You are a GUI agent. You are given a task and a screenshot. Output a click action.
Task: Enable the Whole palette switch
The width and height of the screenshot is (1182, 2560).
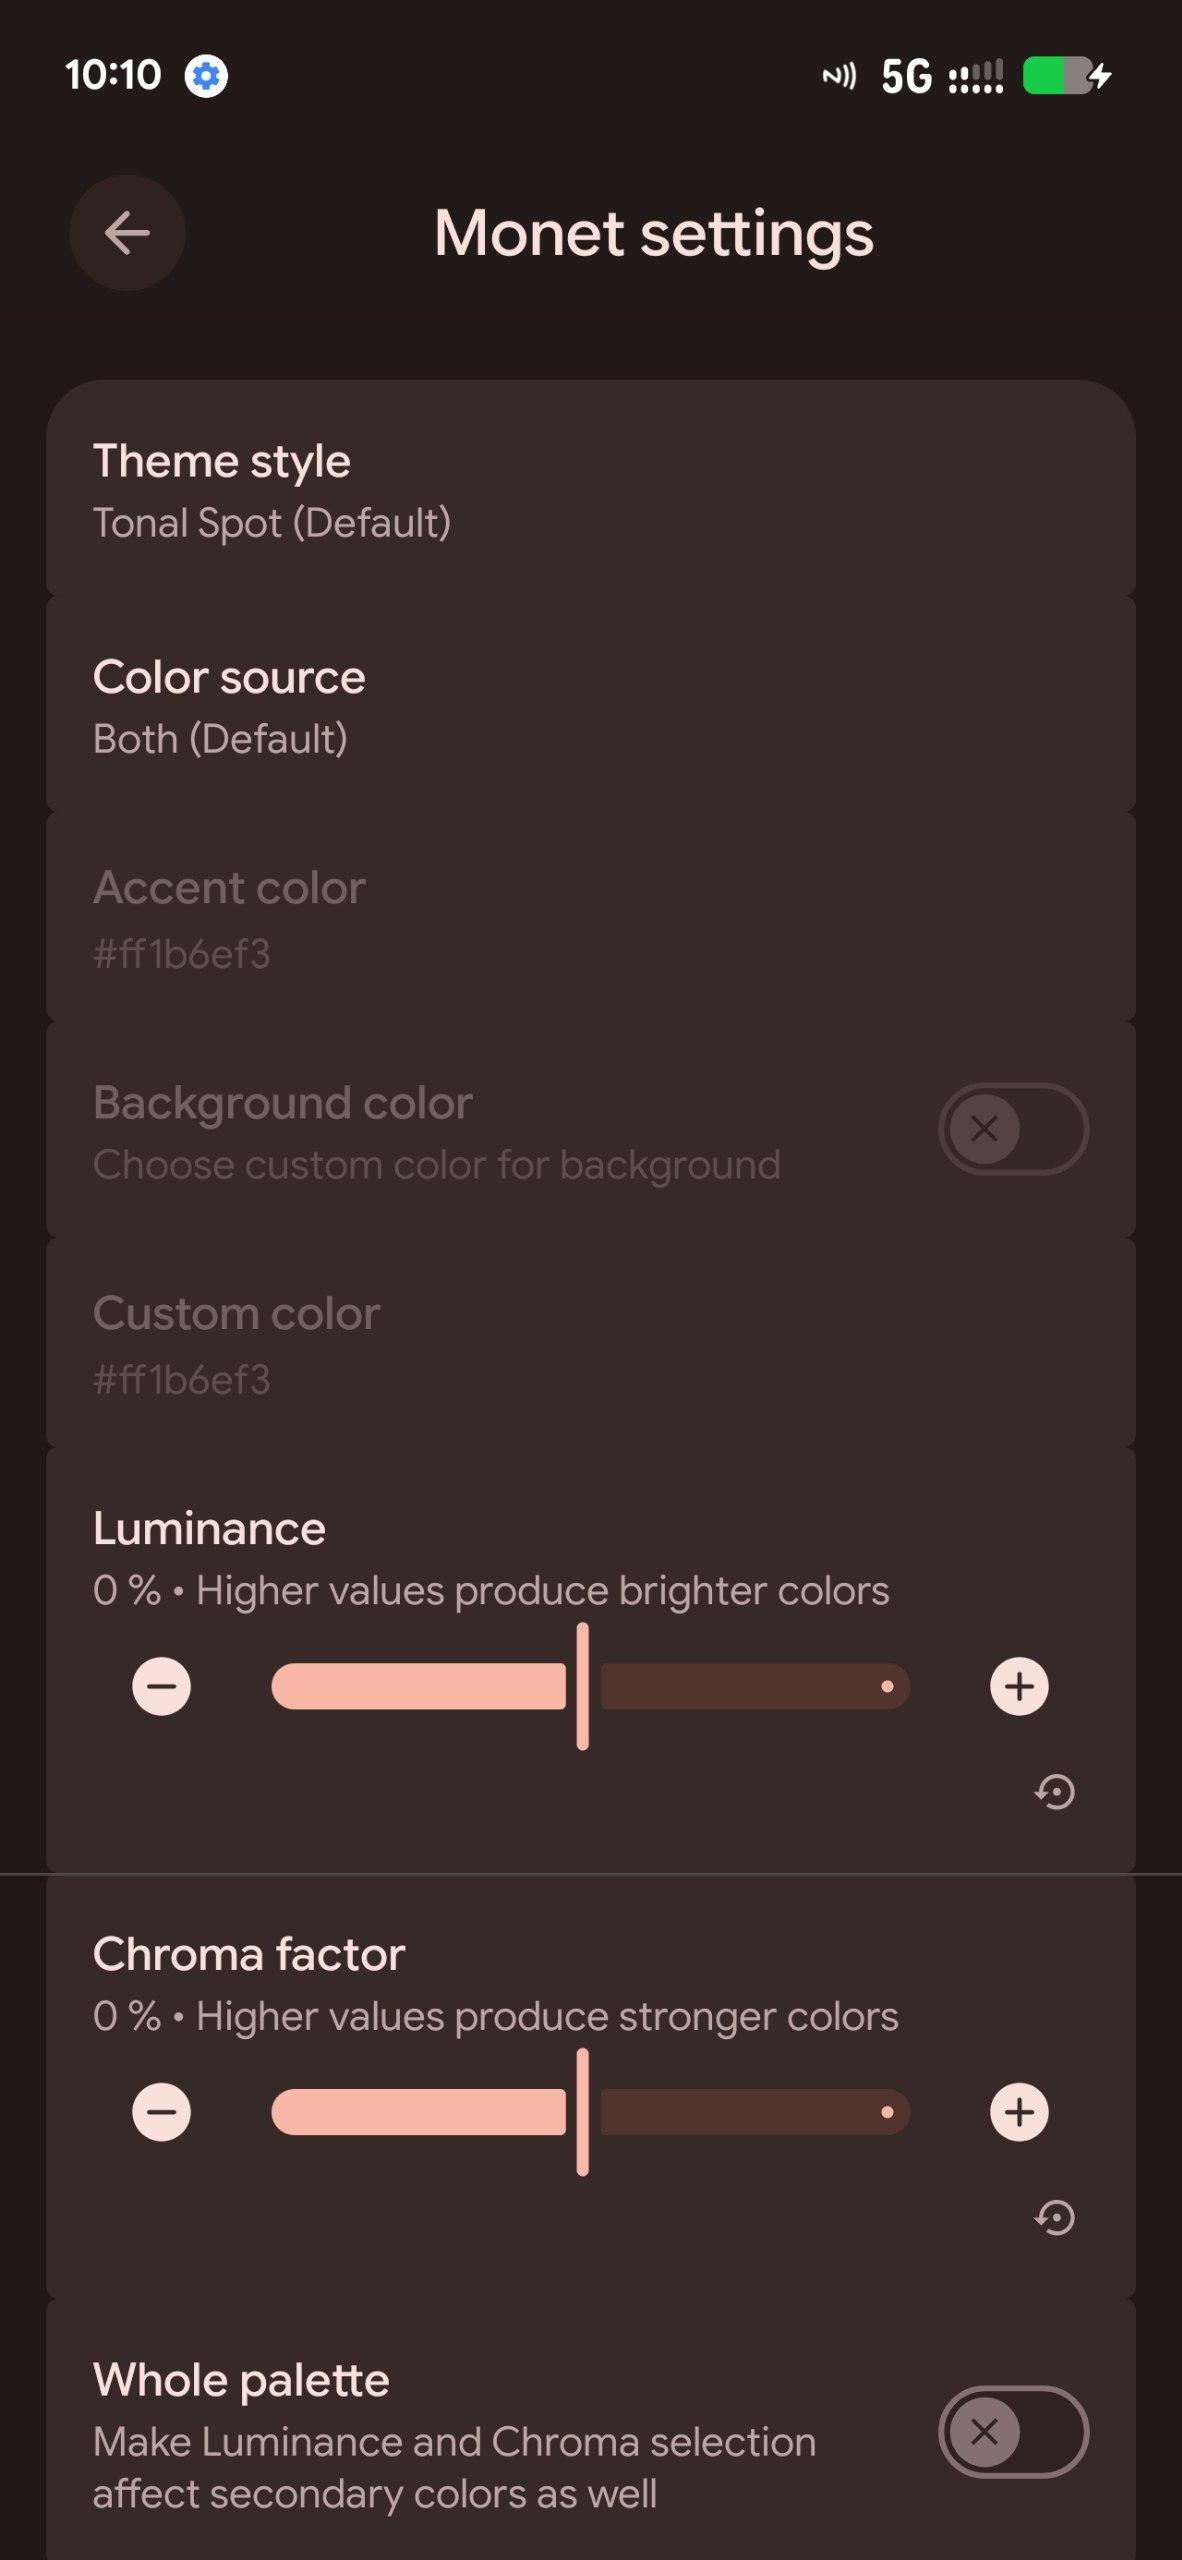pyautogui.click(x=1012, y=2432)
